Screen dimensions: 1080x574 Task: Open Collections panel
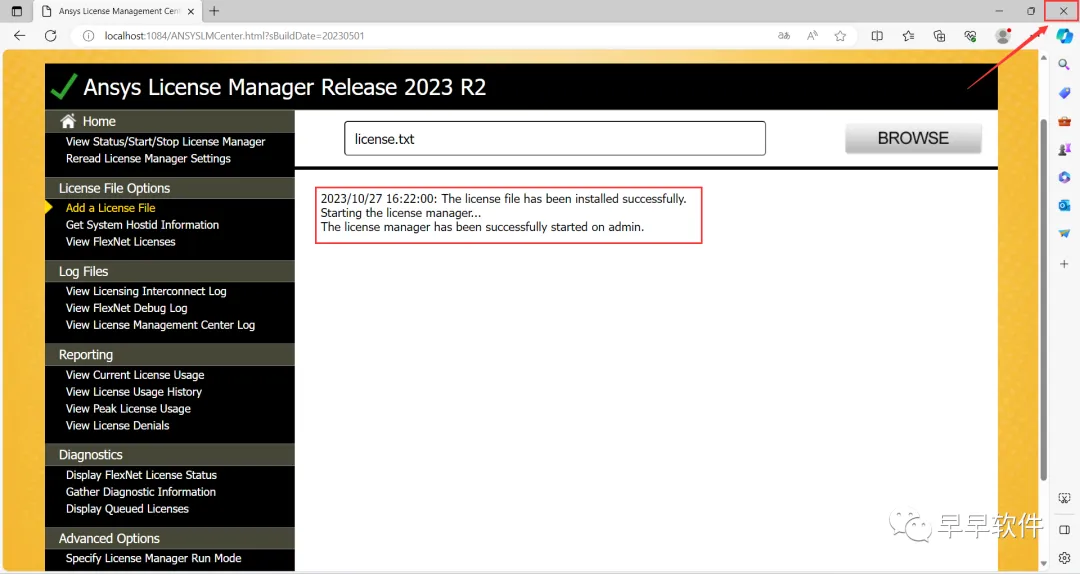tap(939, 36)
